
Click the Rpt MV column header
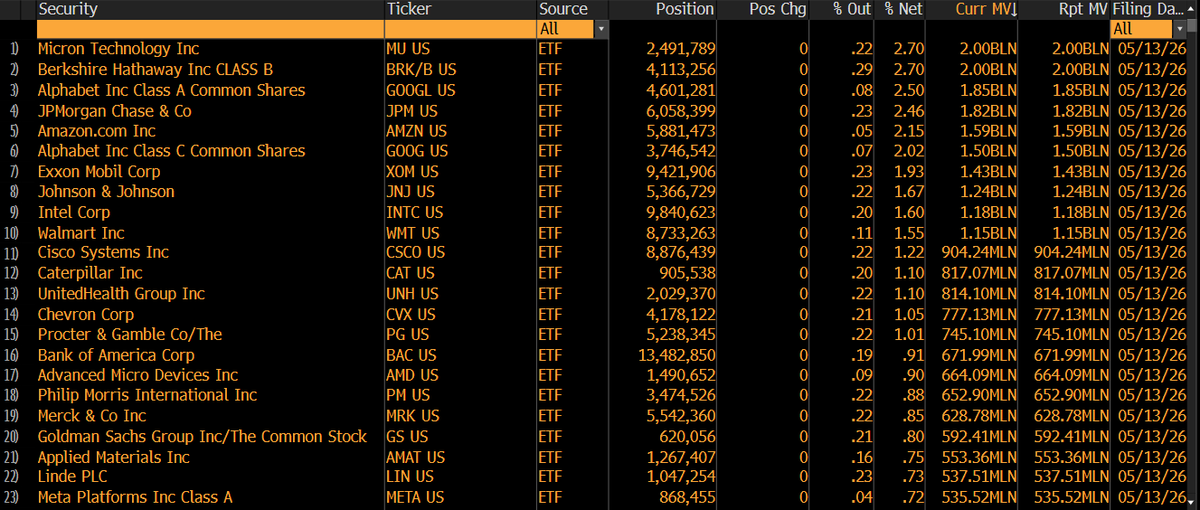click(x=1083, y=9)
